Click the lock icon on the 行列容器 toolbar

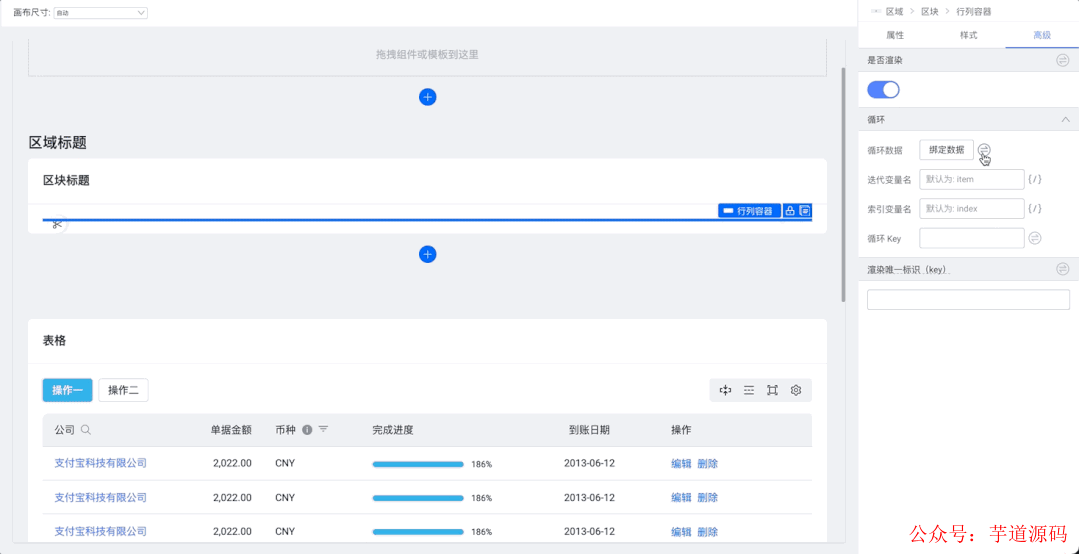tap(790, 211)
